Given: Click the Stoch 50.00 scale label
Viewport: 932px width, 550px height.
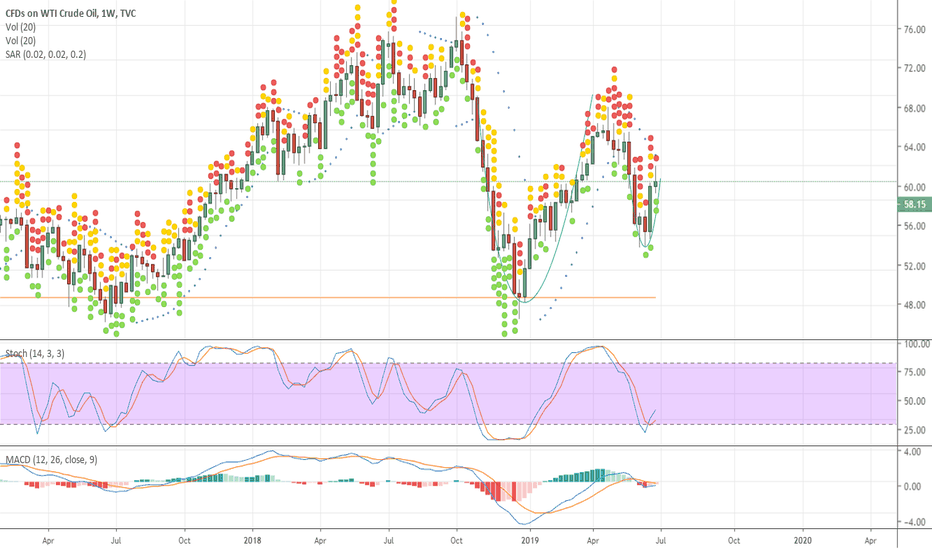Looking at the screenshot, I should (x=914, y=401).
